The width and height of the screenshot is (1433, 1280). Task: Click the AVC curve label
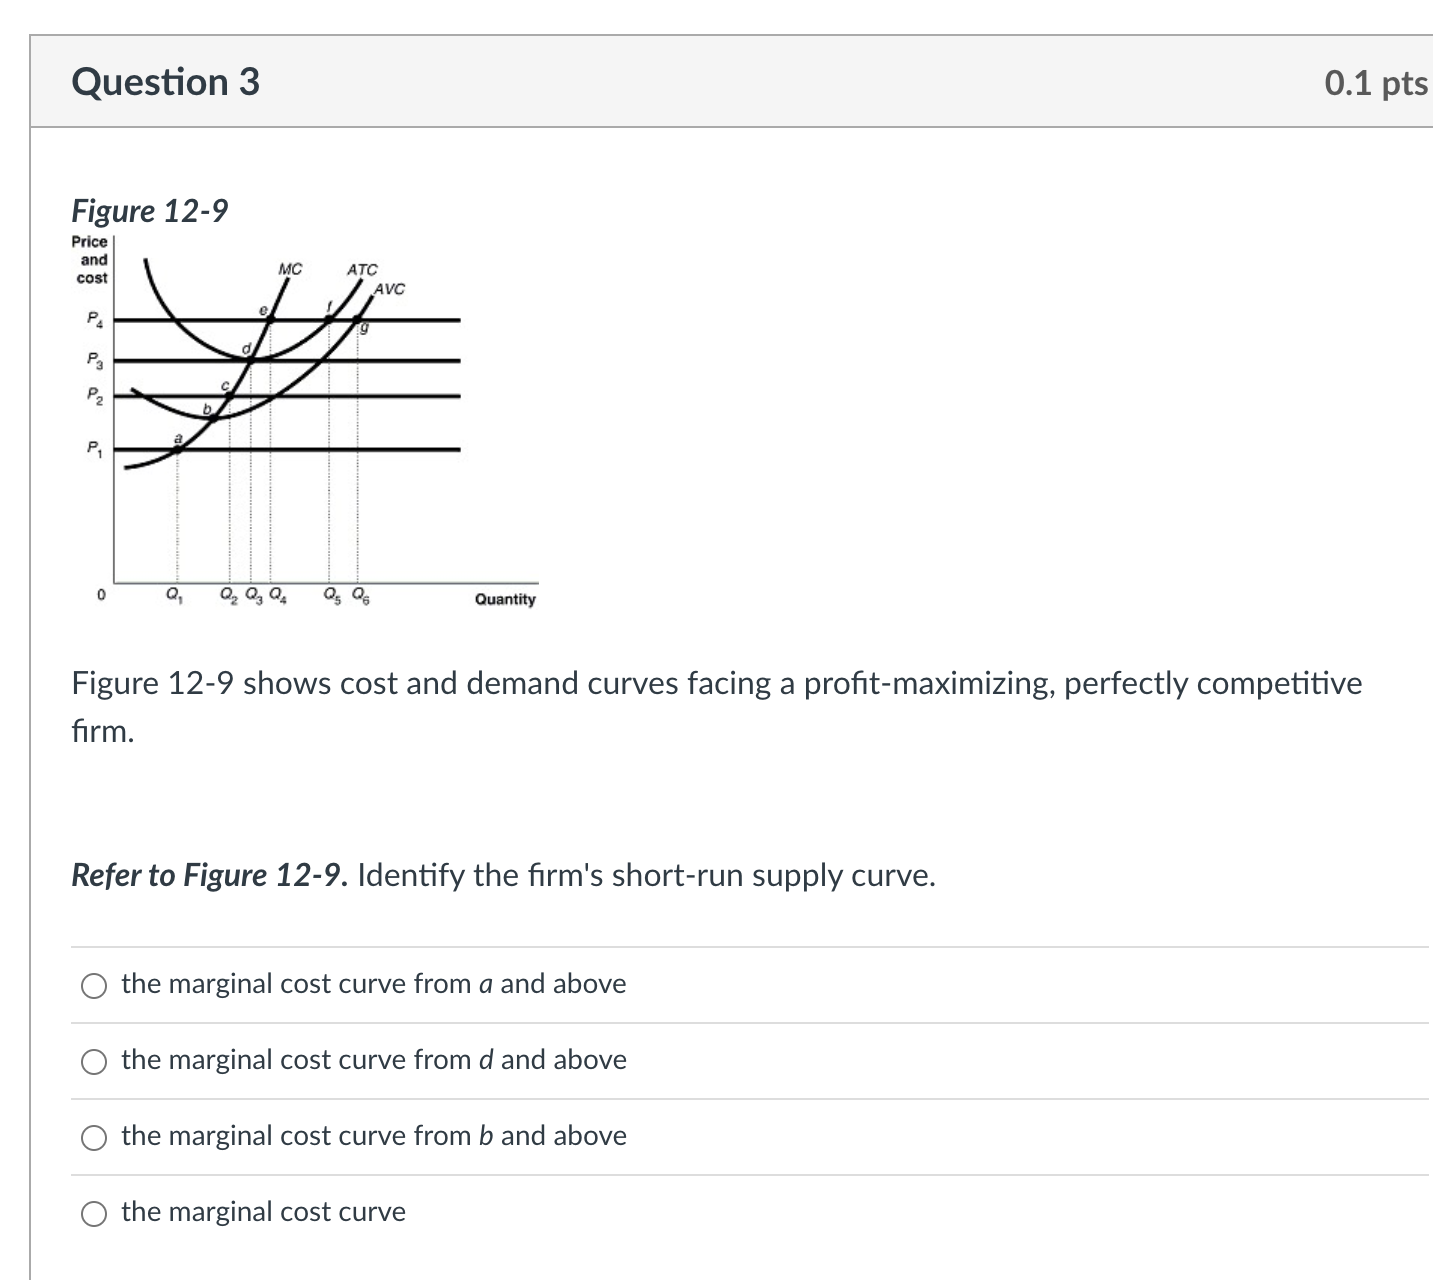coord(390,289)
